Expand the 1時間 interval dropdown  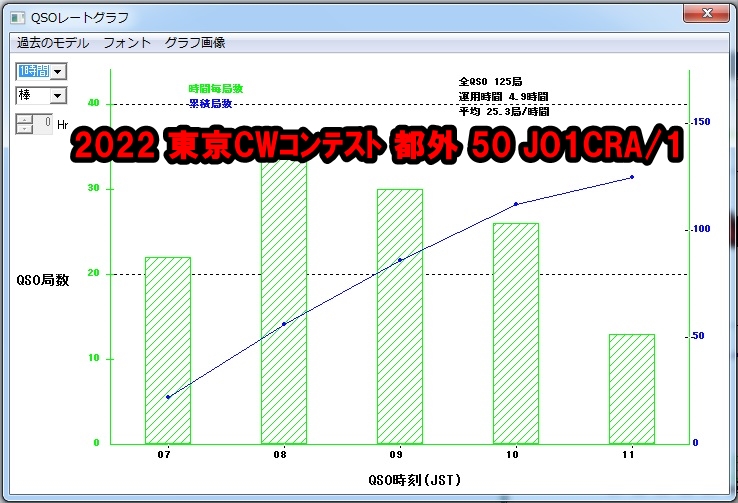58,71
